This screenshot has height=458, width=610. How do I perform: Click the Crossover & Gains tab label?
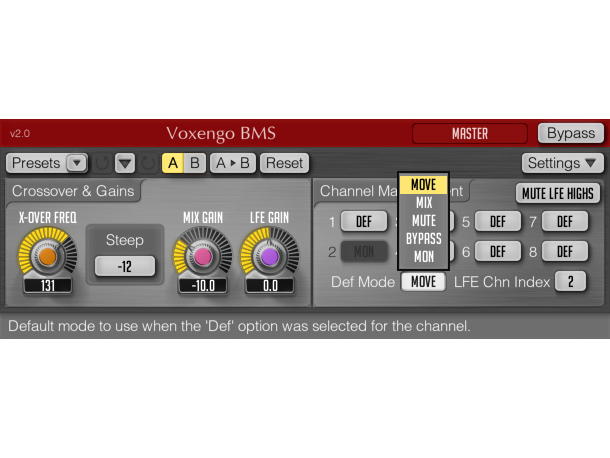(73, 191)
